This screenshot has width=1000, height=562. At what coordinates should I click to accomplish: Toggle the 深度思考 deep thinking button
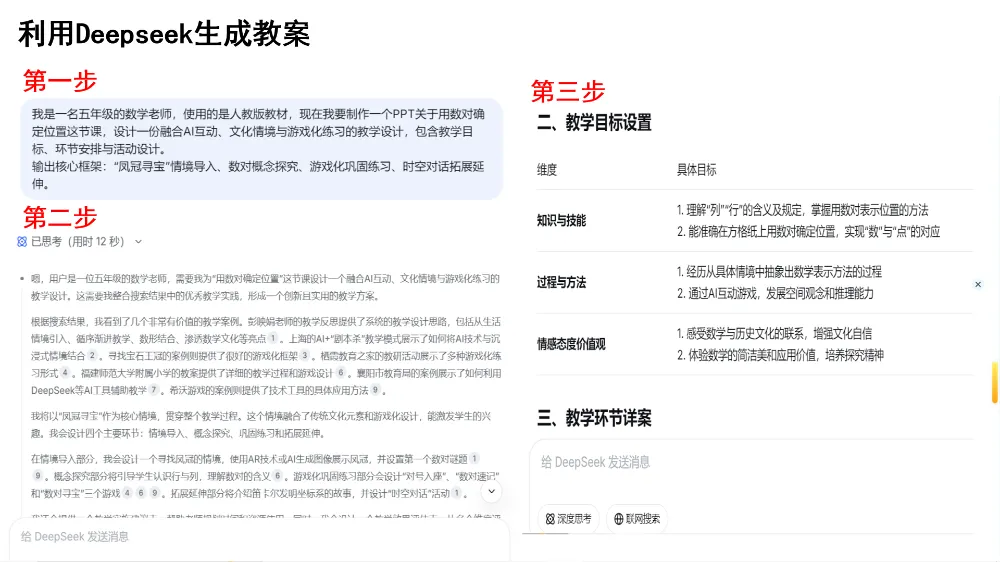coord(568,519)
